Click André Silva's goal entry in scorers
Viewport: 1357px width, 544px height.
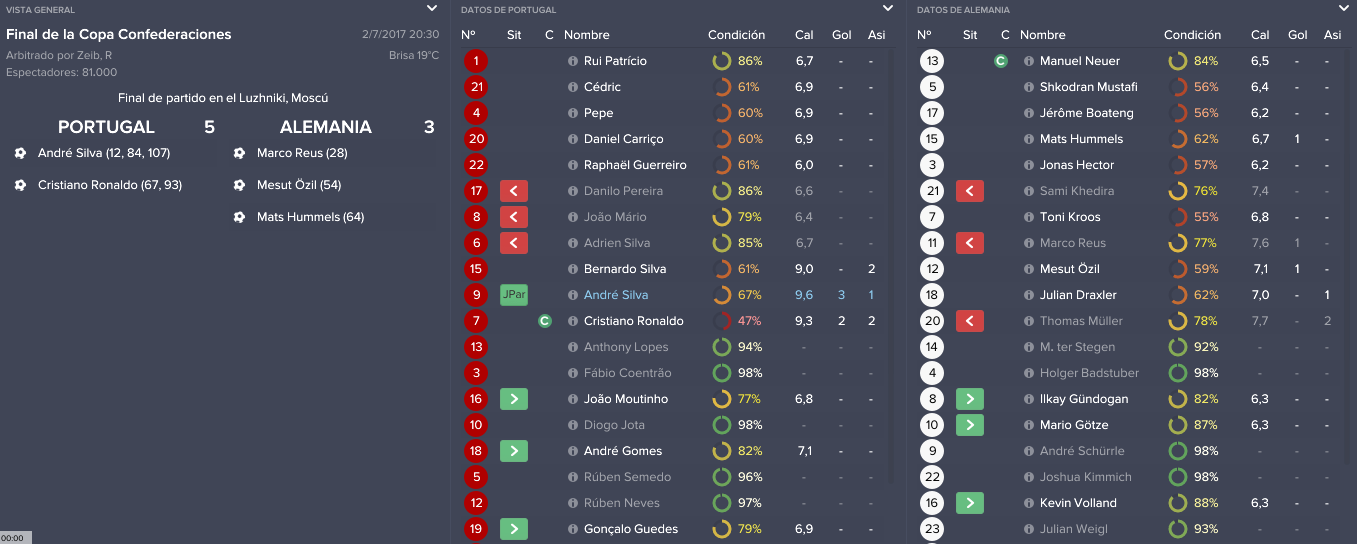coord(104,153)
